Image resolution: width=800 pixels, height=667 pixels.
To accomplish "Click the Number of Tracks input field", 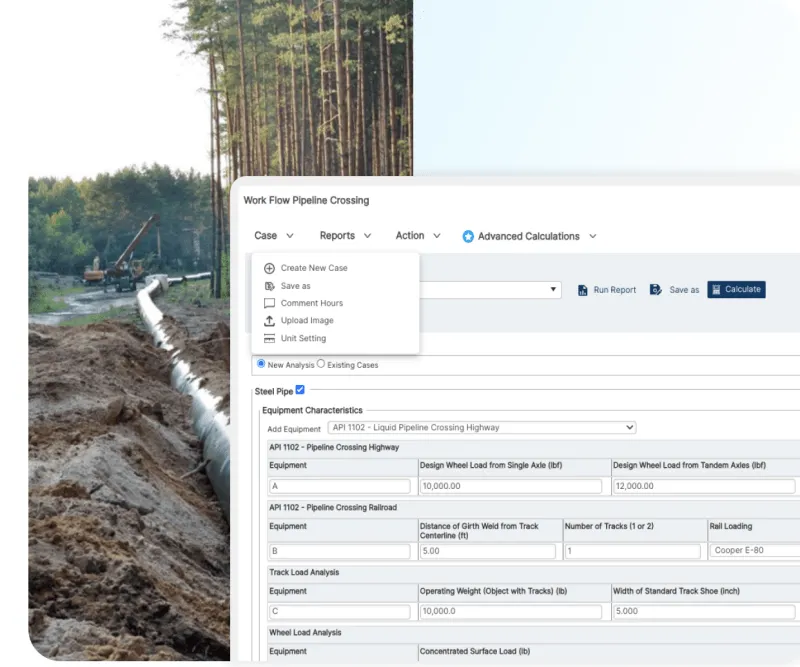I will tap(632, 551).
